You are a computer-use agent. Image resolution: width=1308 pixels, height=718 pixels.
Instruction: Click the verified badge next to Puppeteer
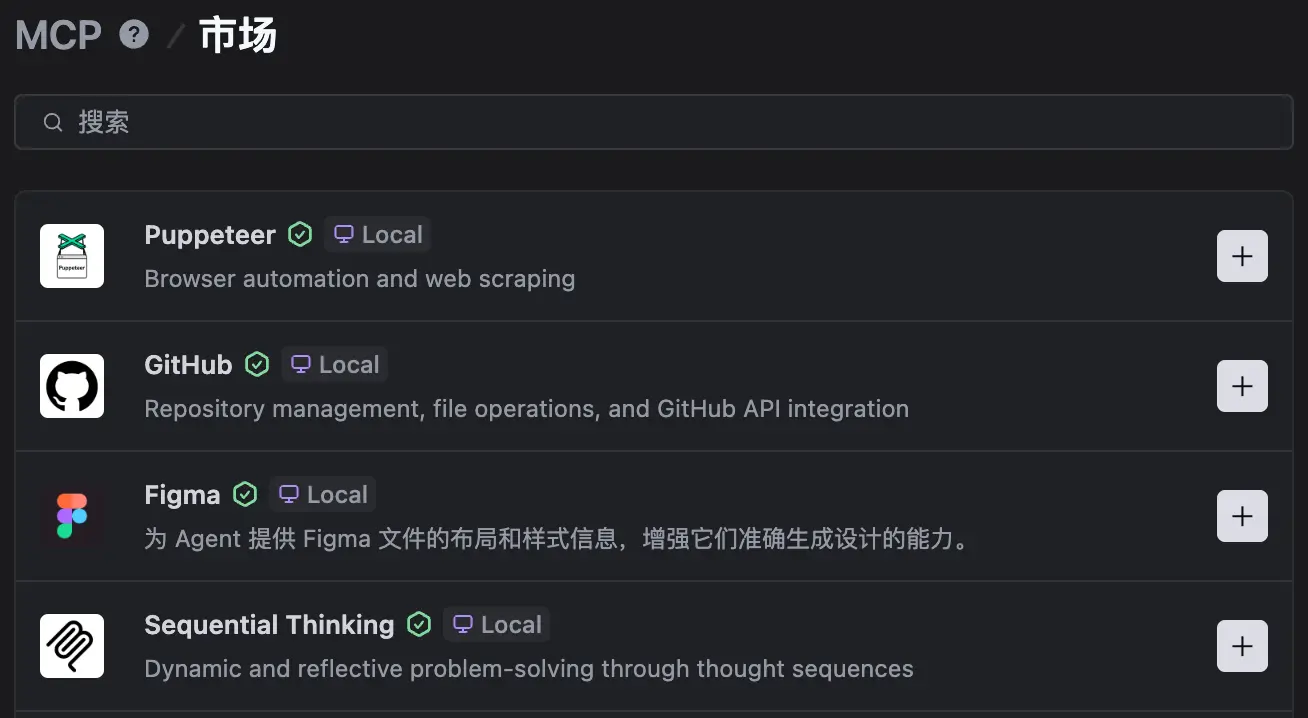coord(300,235)
